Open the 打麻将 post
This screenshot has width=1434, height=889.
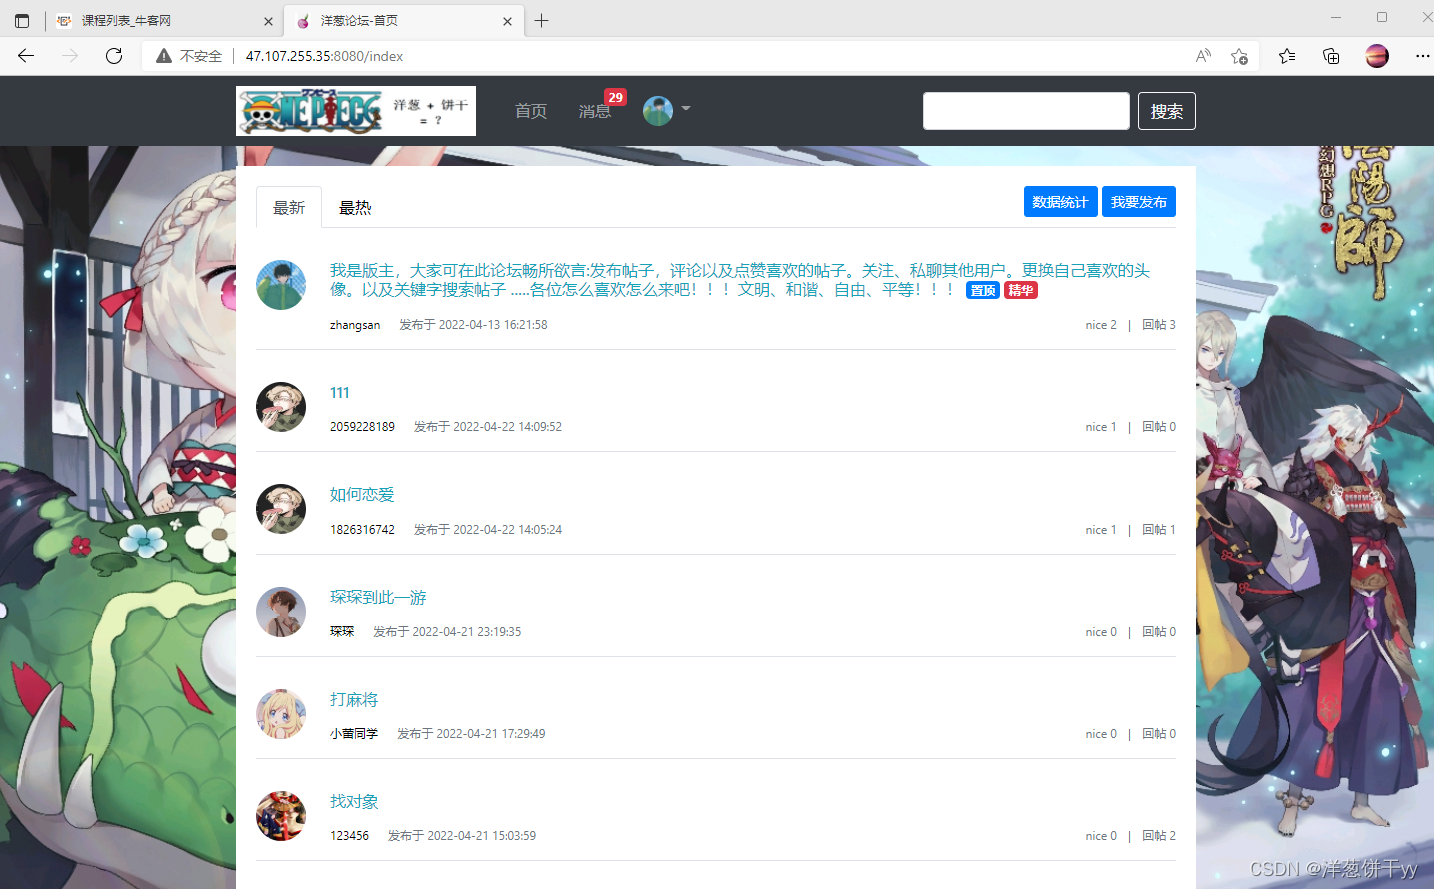[x=354, y=699]
